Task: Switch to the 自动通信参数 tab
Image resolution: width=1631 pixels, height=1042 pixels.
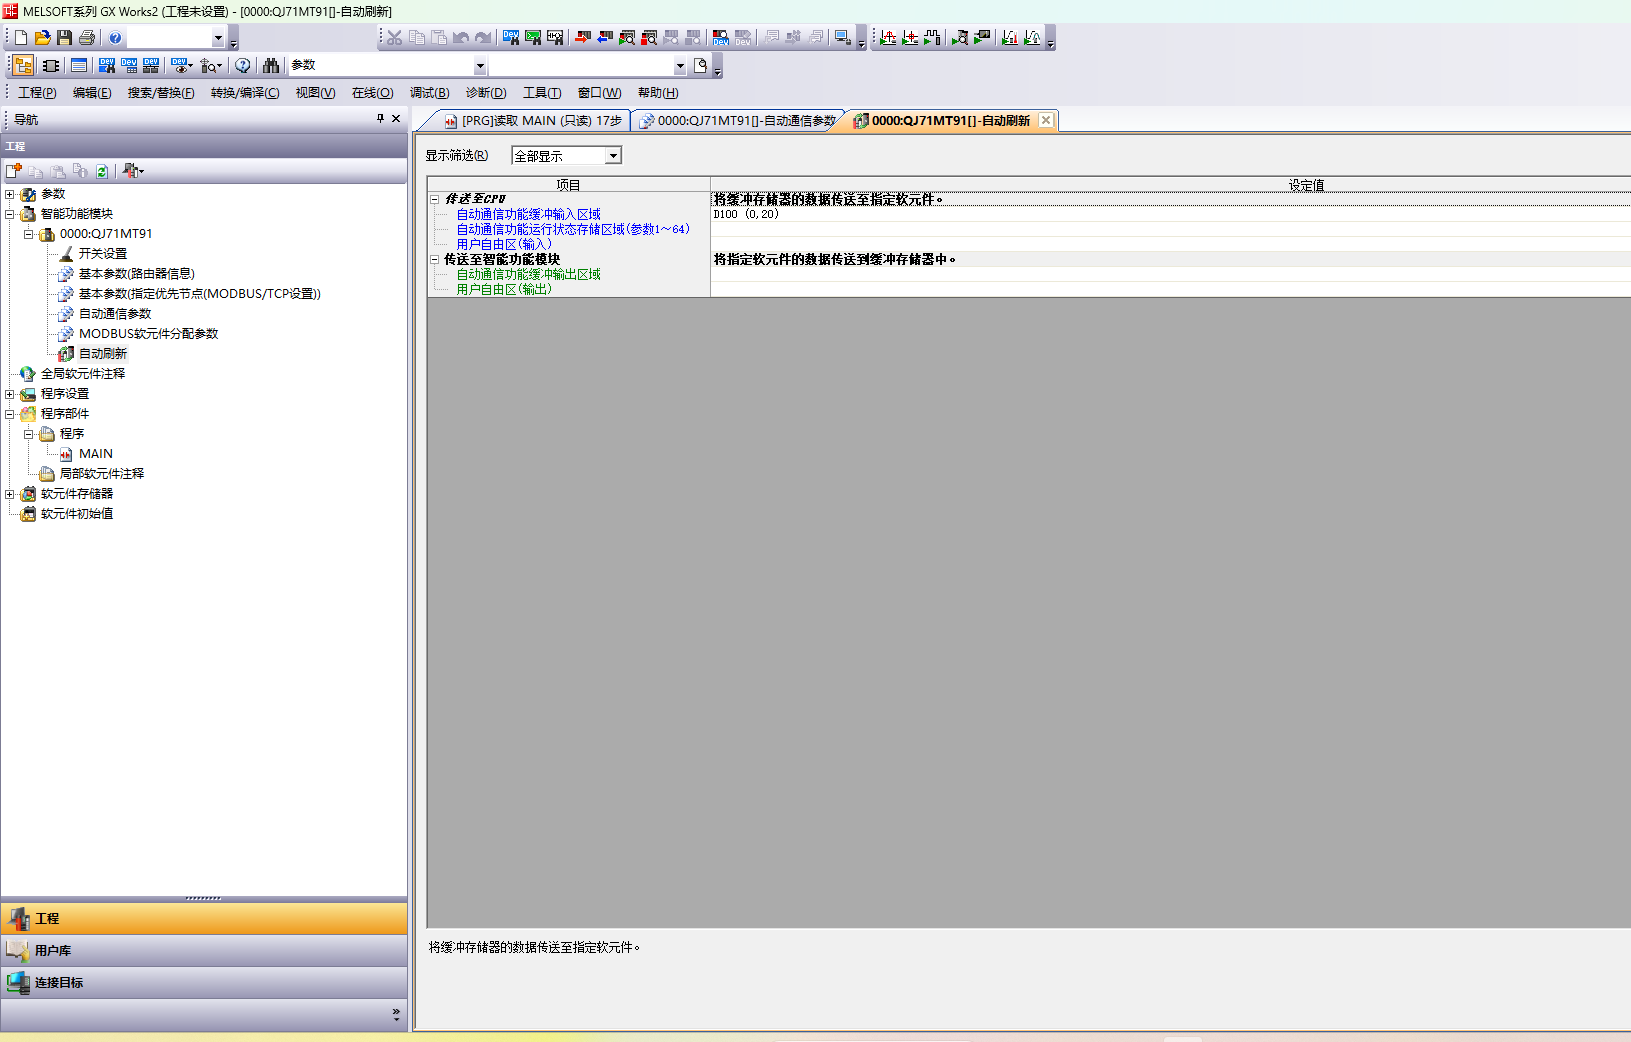Action: click(x=738, y=121)
